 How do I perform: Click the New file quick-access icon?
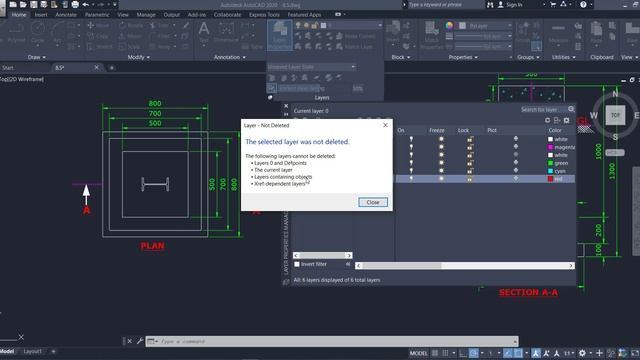point(13,4)
